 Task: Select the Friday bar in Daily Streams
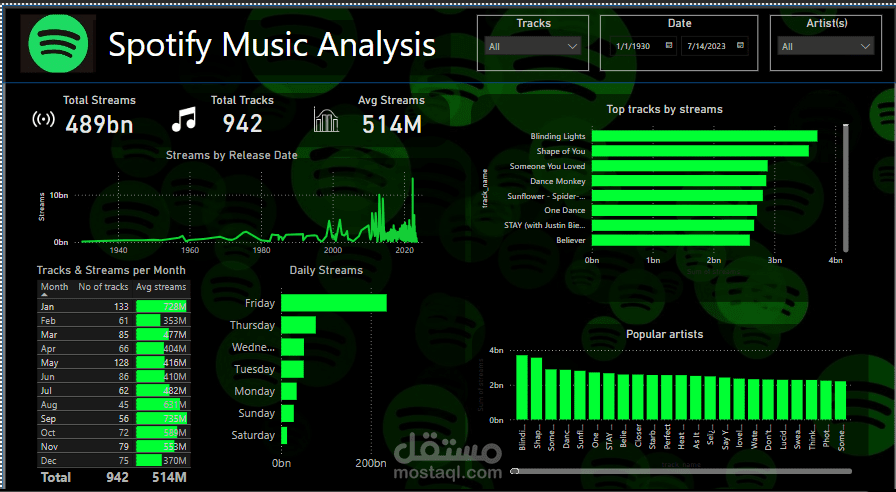(x=334, y=303)
